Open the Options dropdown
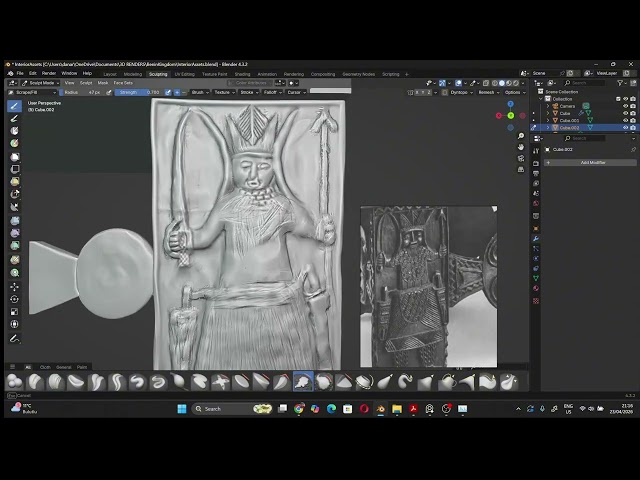Viewport: 640px width, 480px height. click(515, 92)
